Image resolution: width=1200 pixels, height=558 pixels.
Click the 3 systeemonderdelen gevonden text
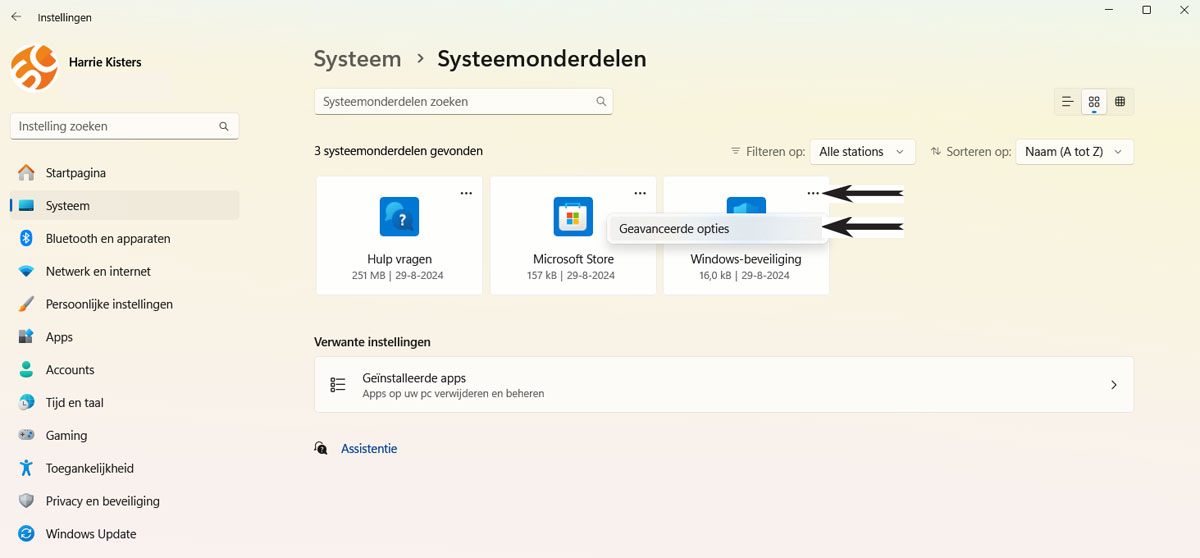pyautogui.click(x=398, y=151)
